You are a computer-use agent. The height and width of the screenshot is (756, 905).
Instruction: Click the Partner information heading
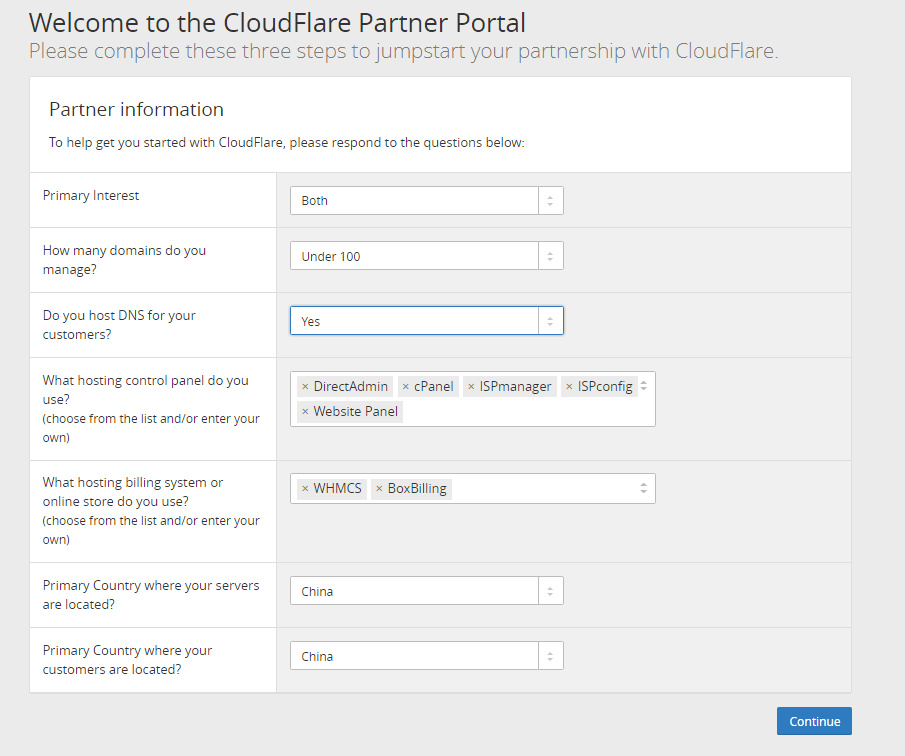[x=136, y=110]
